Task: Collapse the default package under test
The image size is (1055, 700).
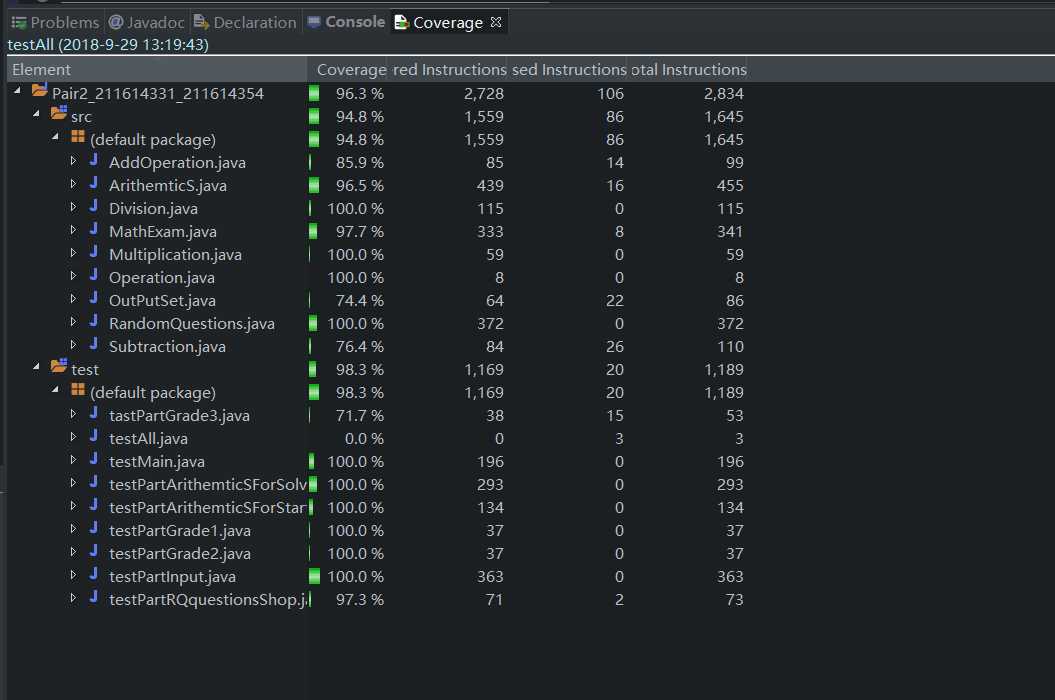Action: click(x=55, y=390)
